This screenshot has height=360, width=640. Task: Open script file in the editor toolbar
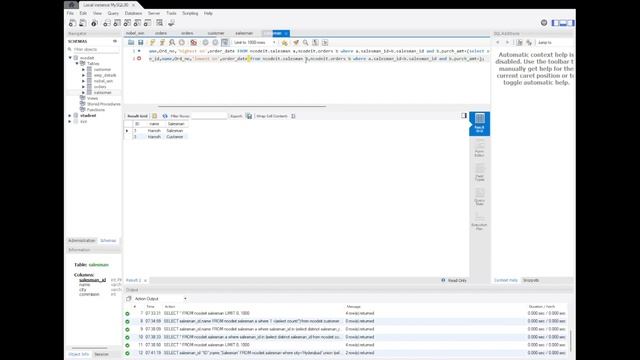[131, 42]
